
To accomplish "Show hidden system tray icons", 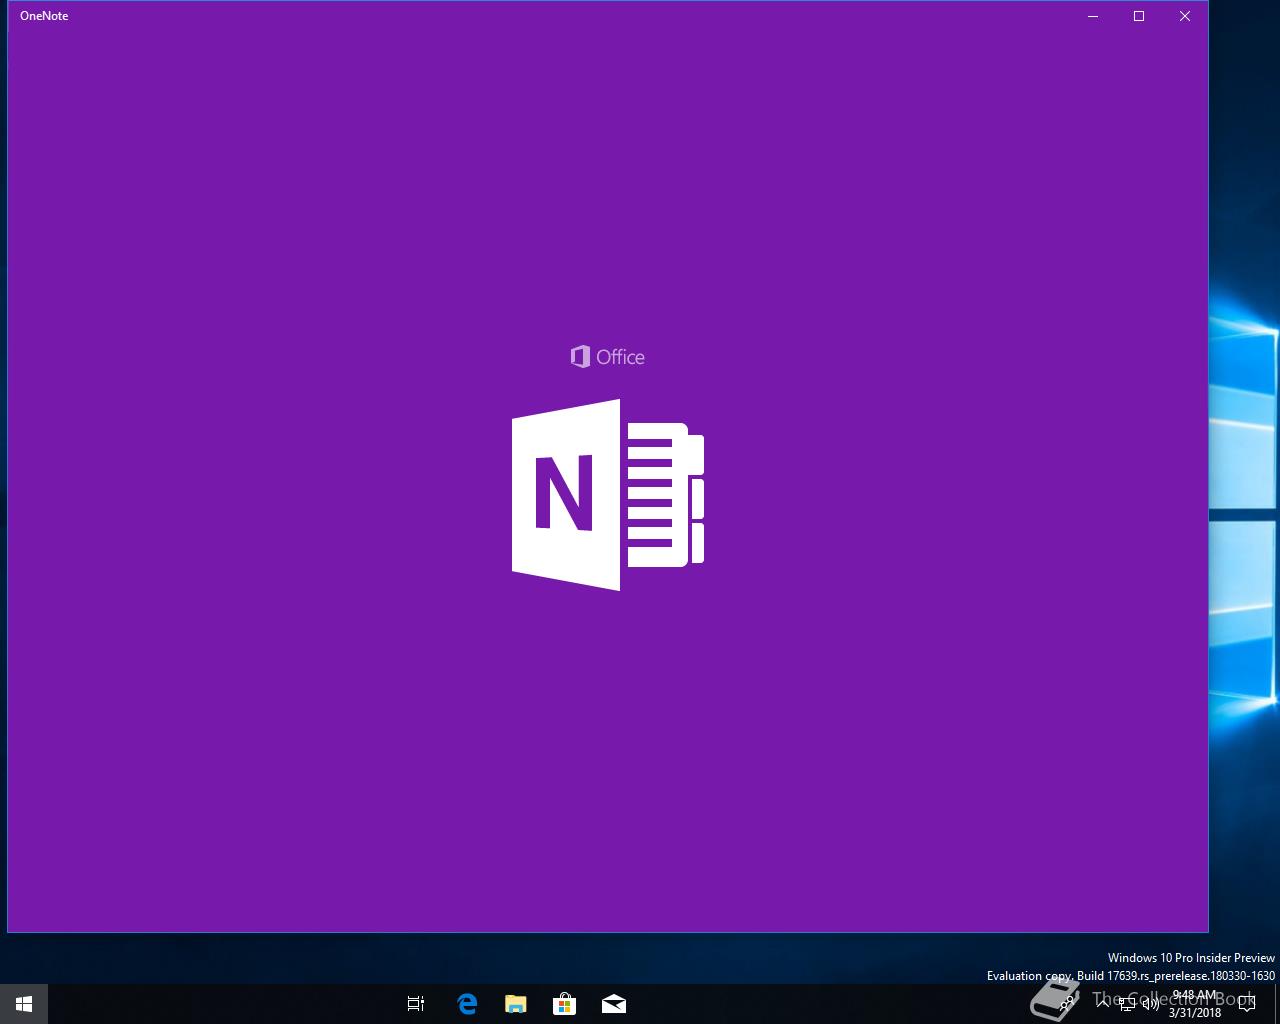I will (x=1103, y=1003).
